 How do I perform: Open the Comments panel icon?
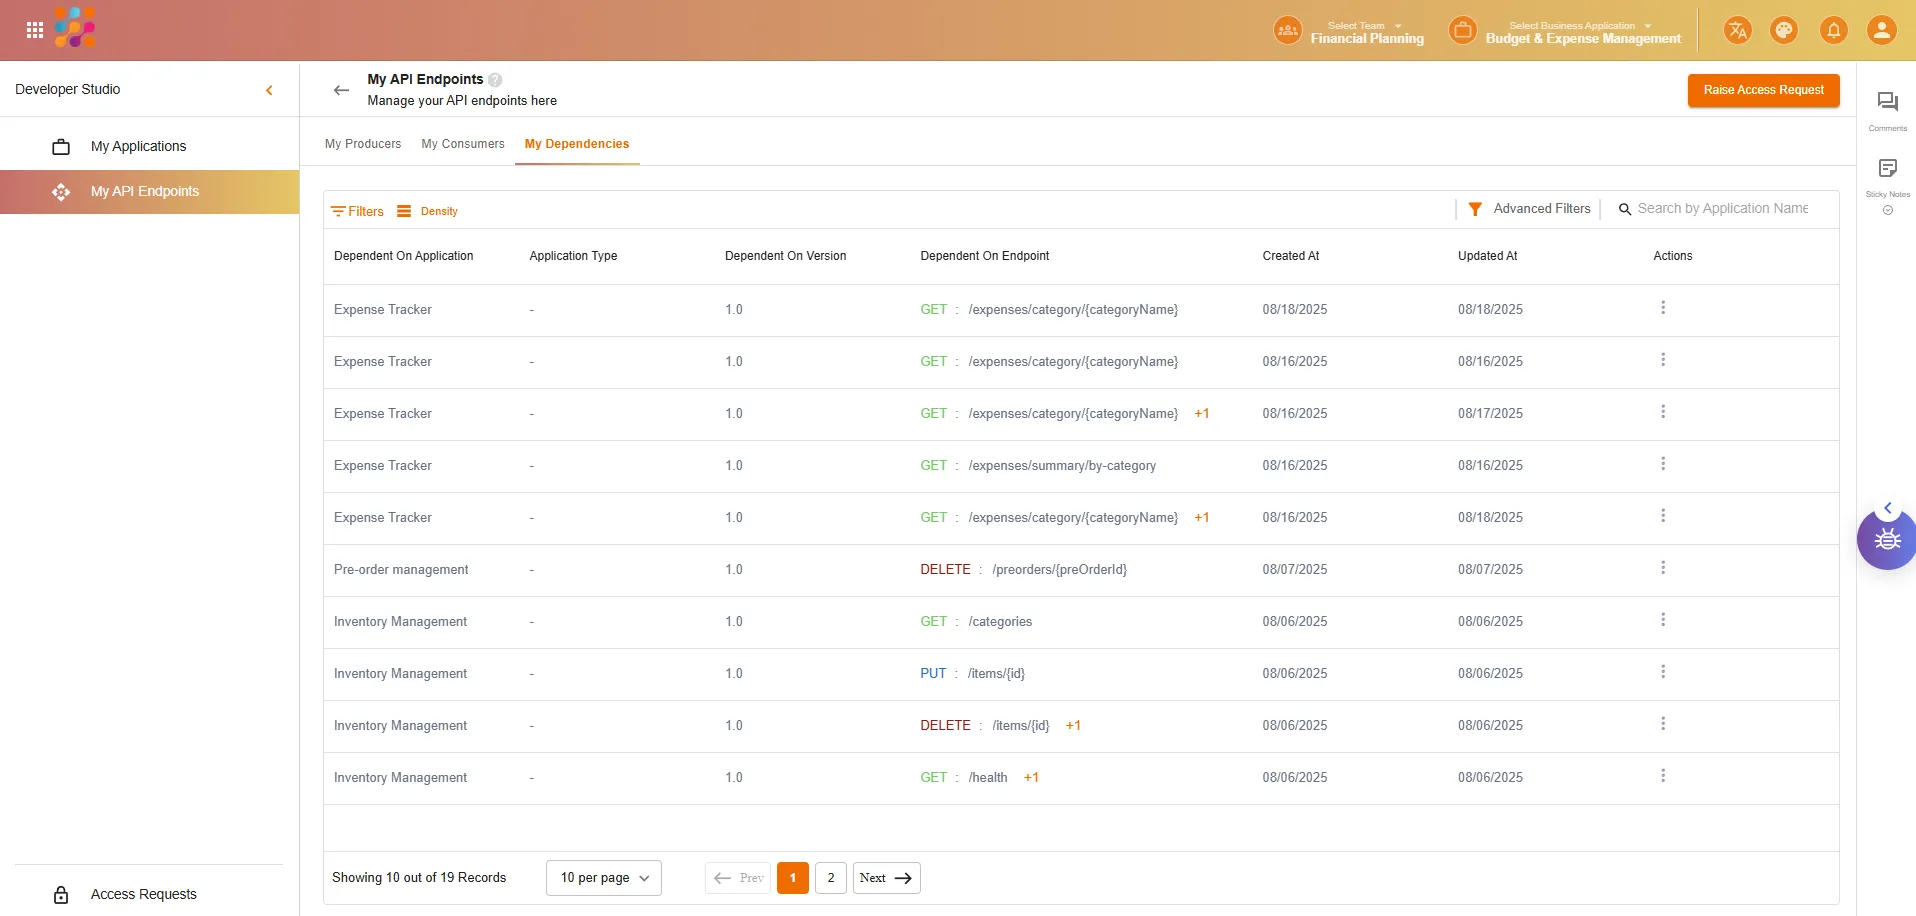[x=1887, y=102]
